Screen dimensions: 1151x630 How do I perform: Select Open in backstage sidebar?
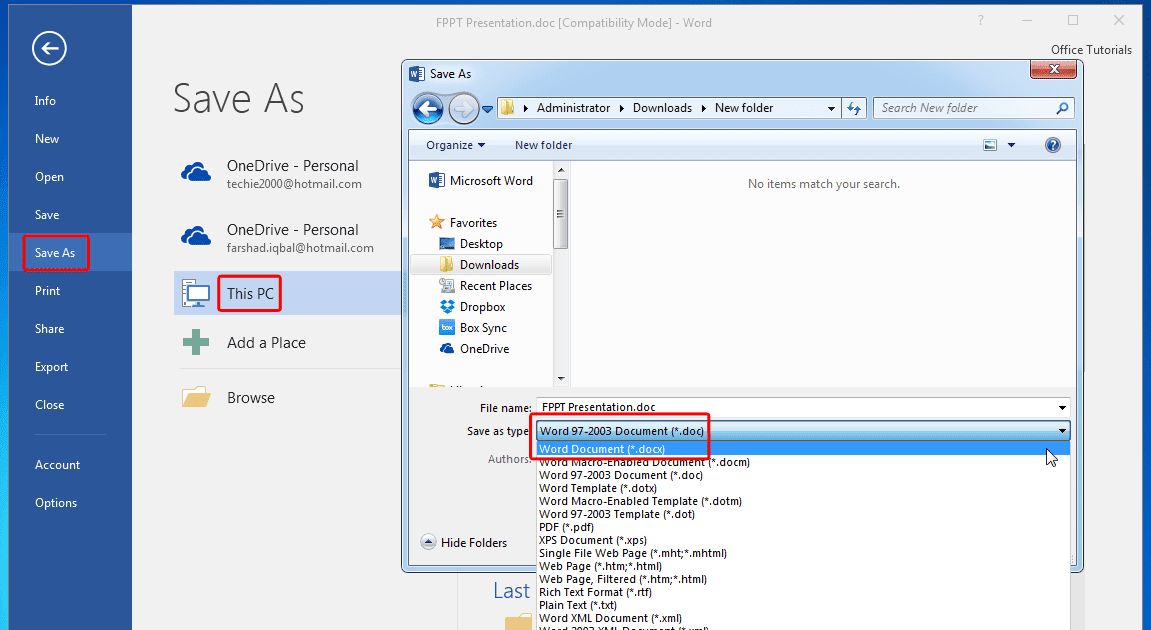pos(70,177)
